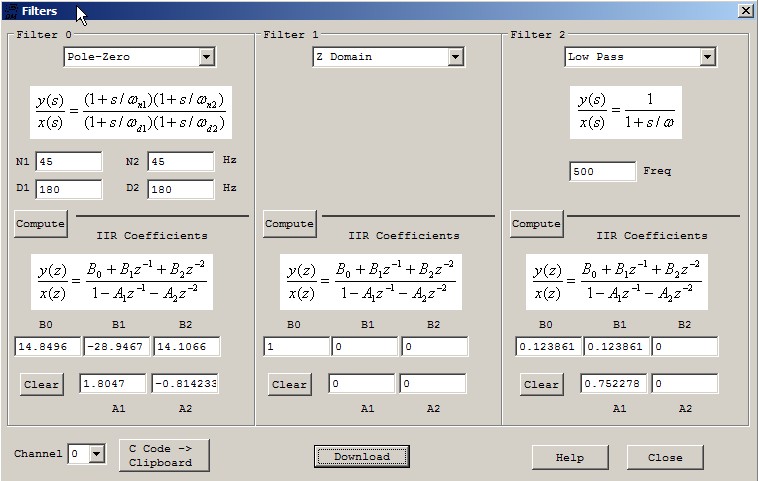This screenshot has width=758, height=481.
Task: Click the N1 frequency input field
Action: (x=68, y=161)
